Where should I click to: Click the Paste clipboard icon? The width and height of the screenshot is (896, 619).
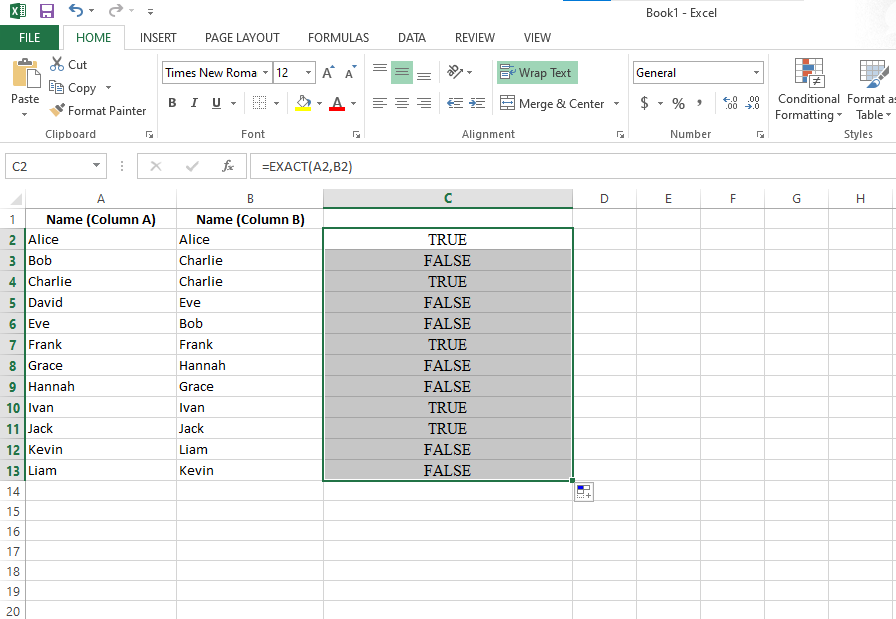pos(26,74)
